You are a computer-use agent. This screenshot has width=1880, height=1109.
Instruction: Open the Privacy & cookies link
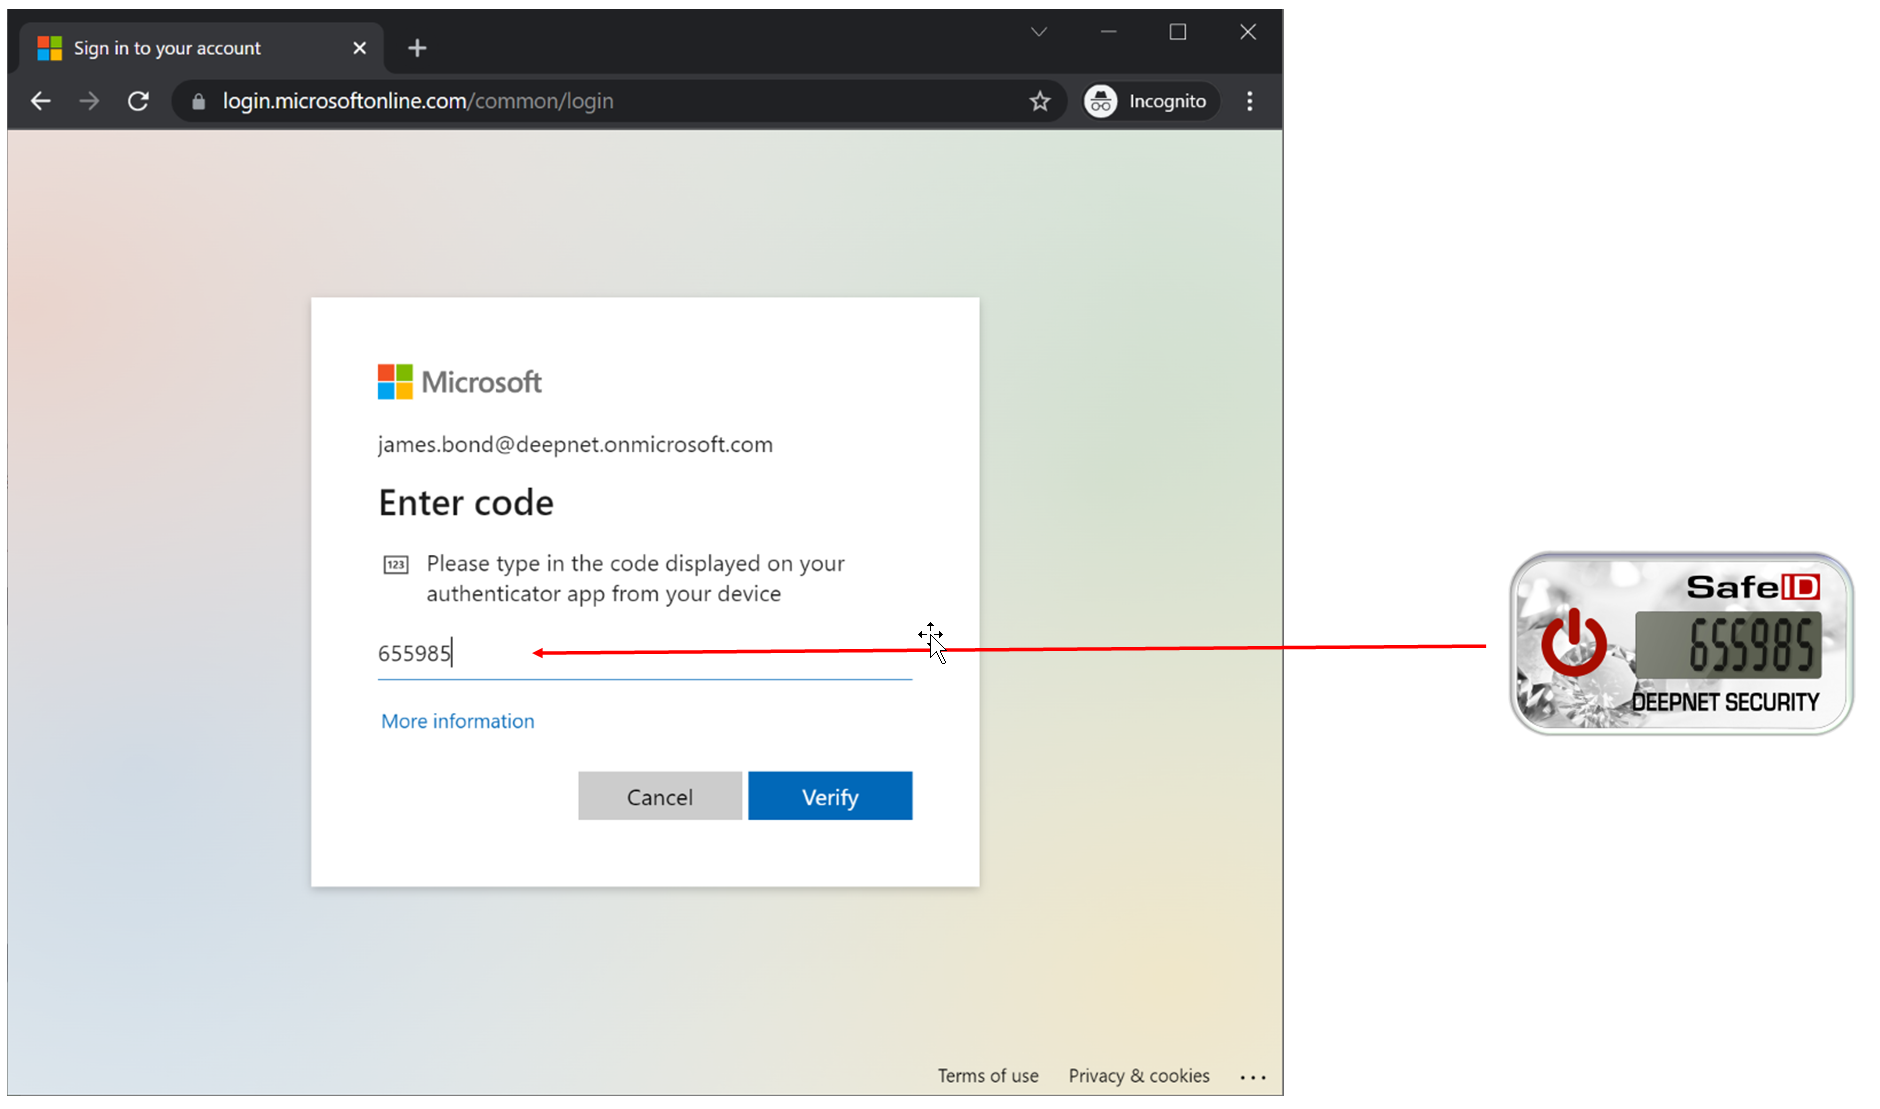pyautogui.click(x=1139, y=1076)
